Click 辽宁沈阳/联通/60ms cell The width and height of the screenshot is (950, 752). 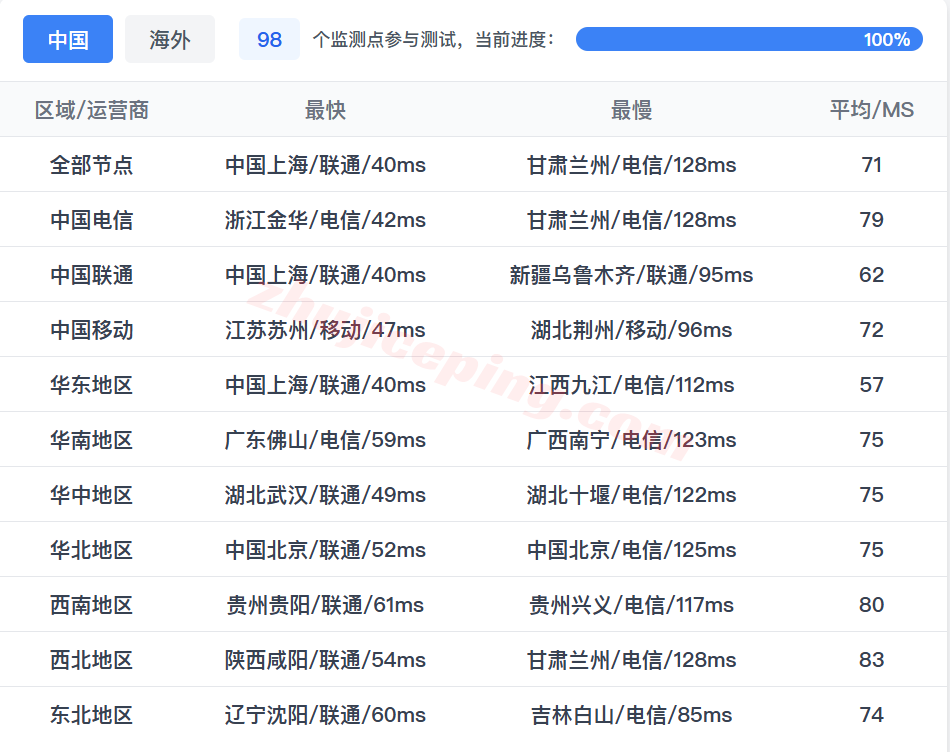(325, 715)
